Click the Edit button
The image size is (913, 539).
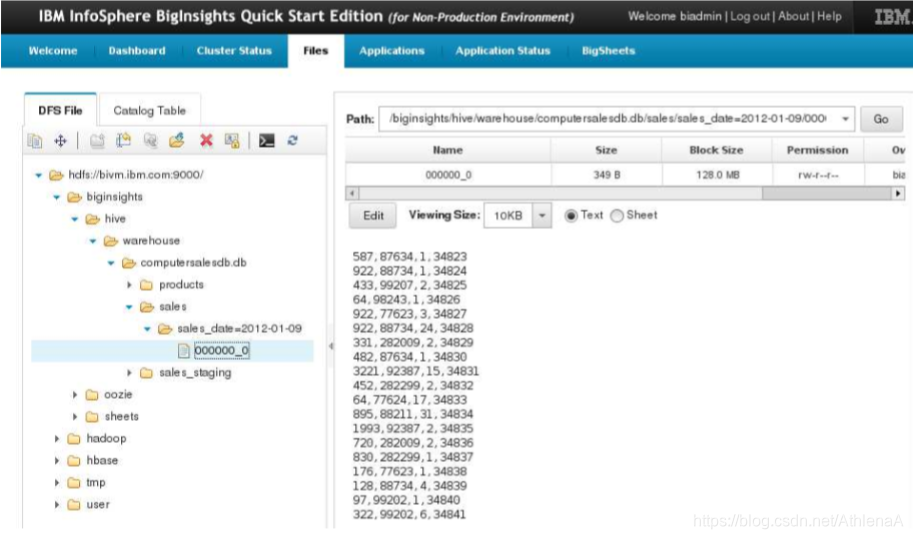click(x=373, y=216)
